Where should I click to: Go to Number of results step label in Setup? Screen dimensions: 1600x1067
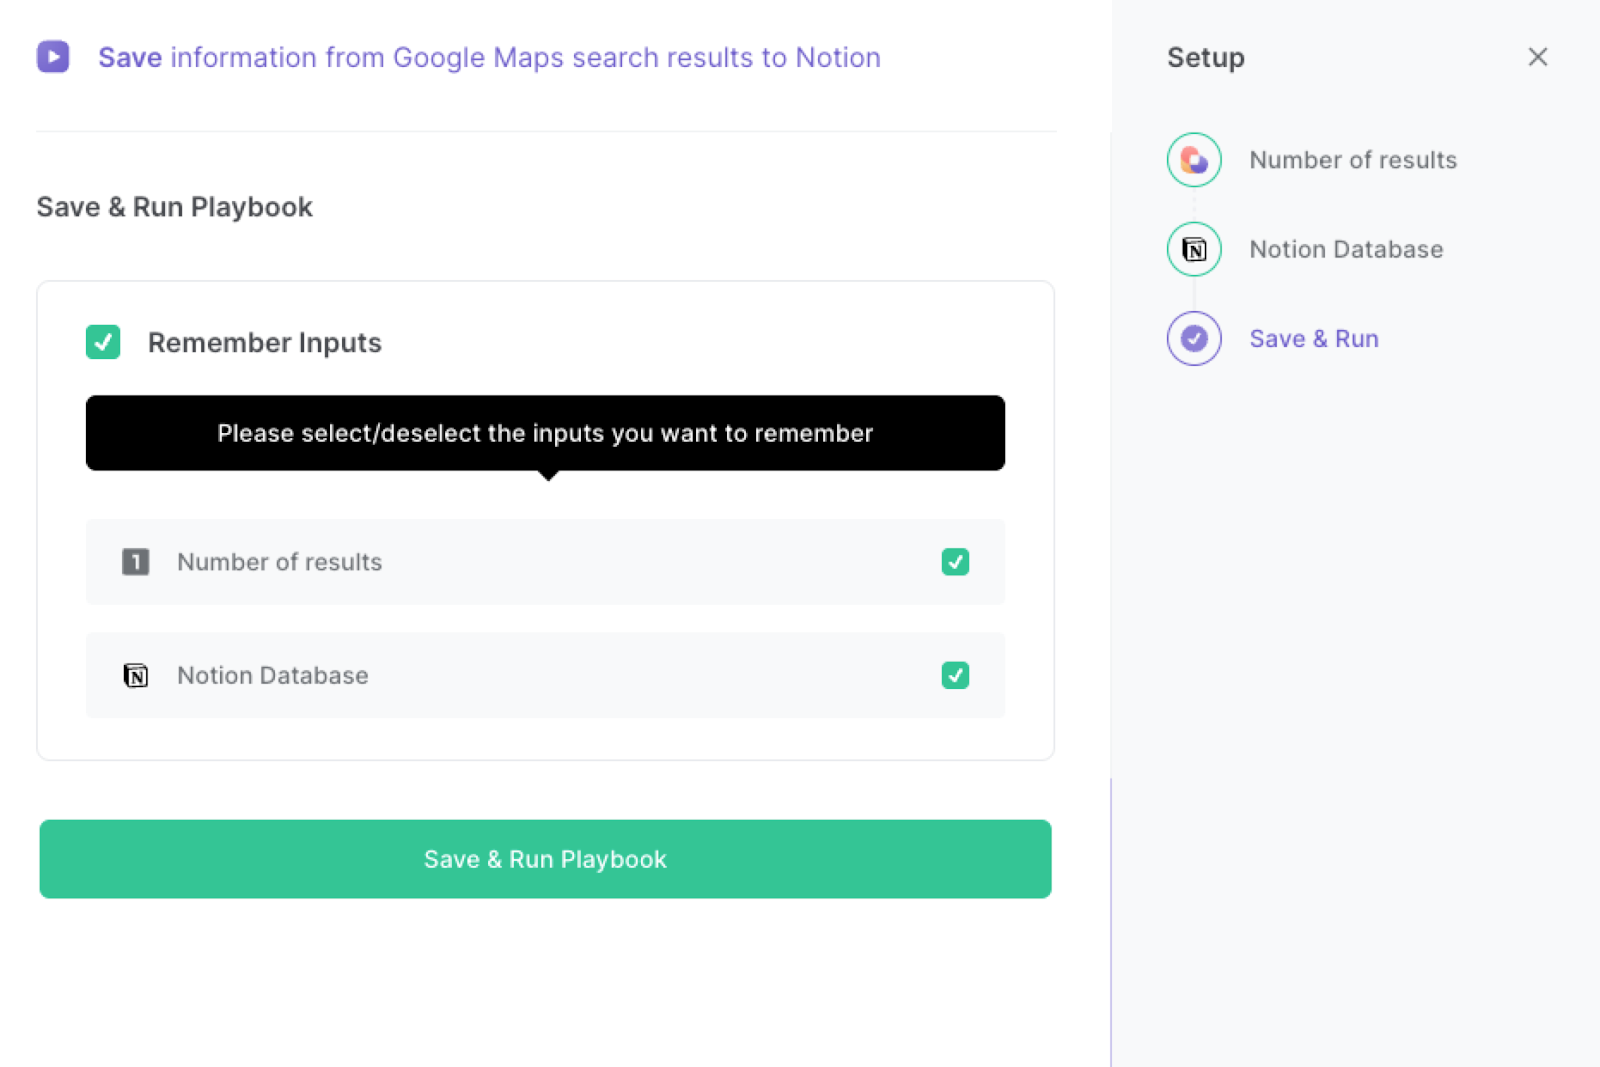tap(1353, 160)
